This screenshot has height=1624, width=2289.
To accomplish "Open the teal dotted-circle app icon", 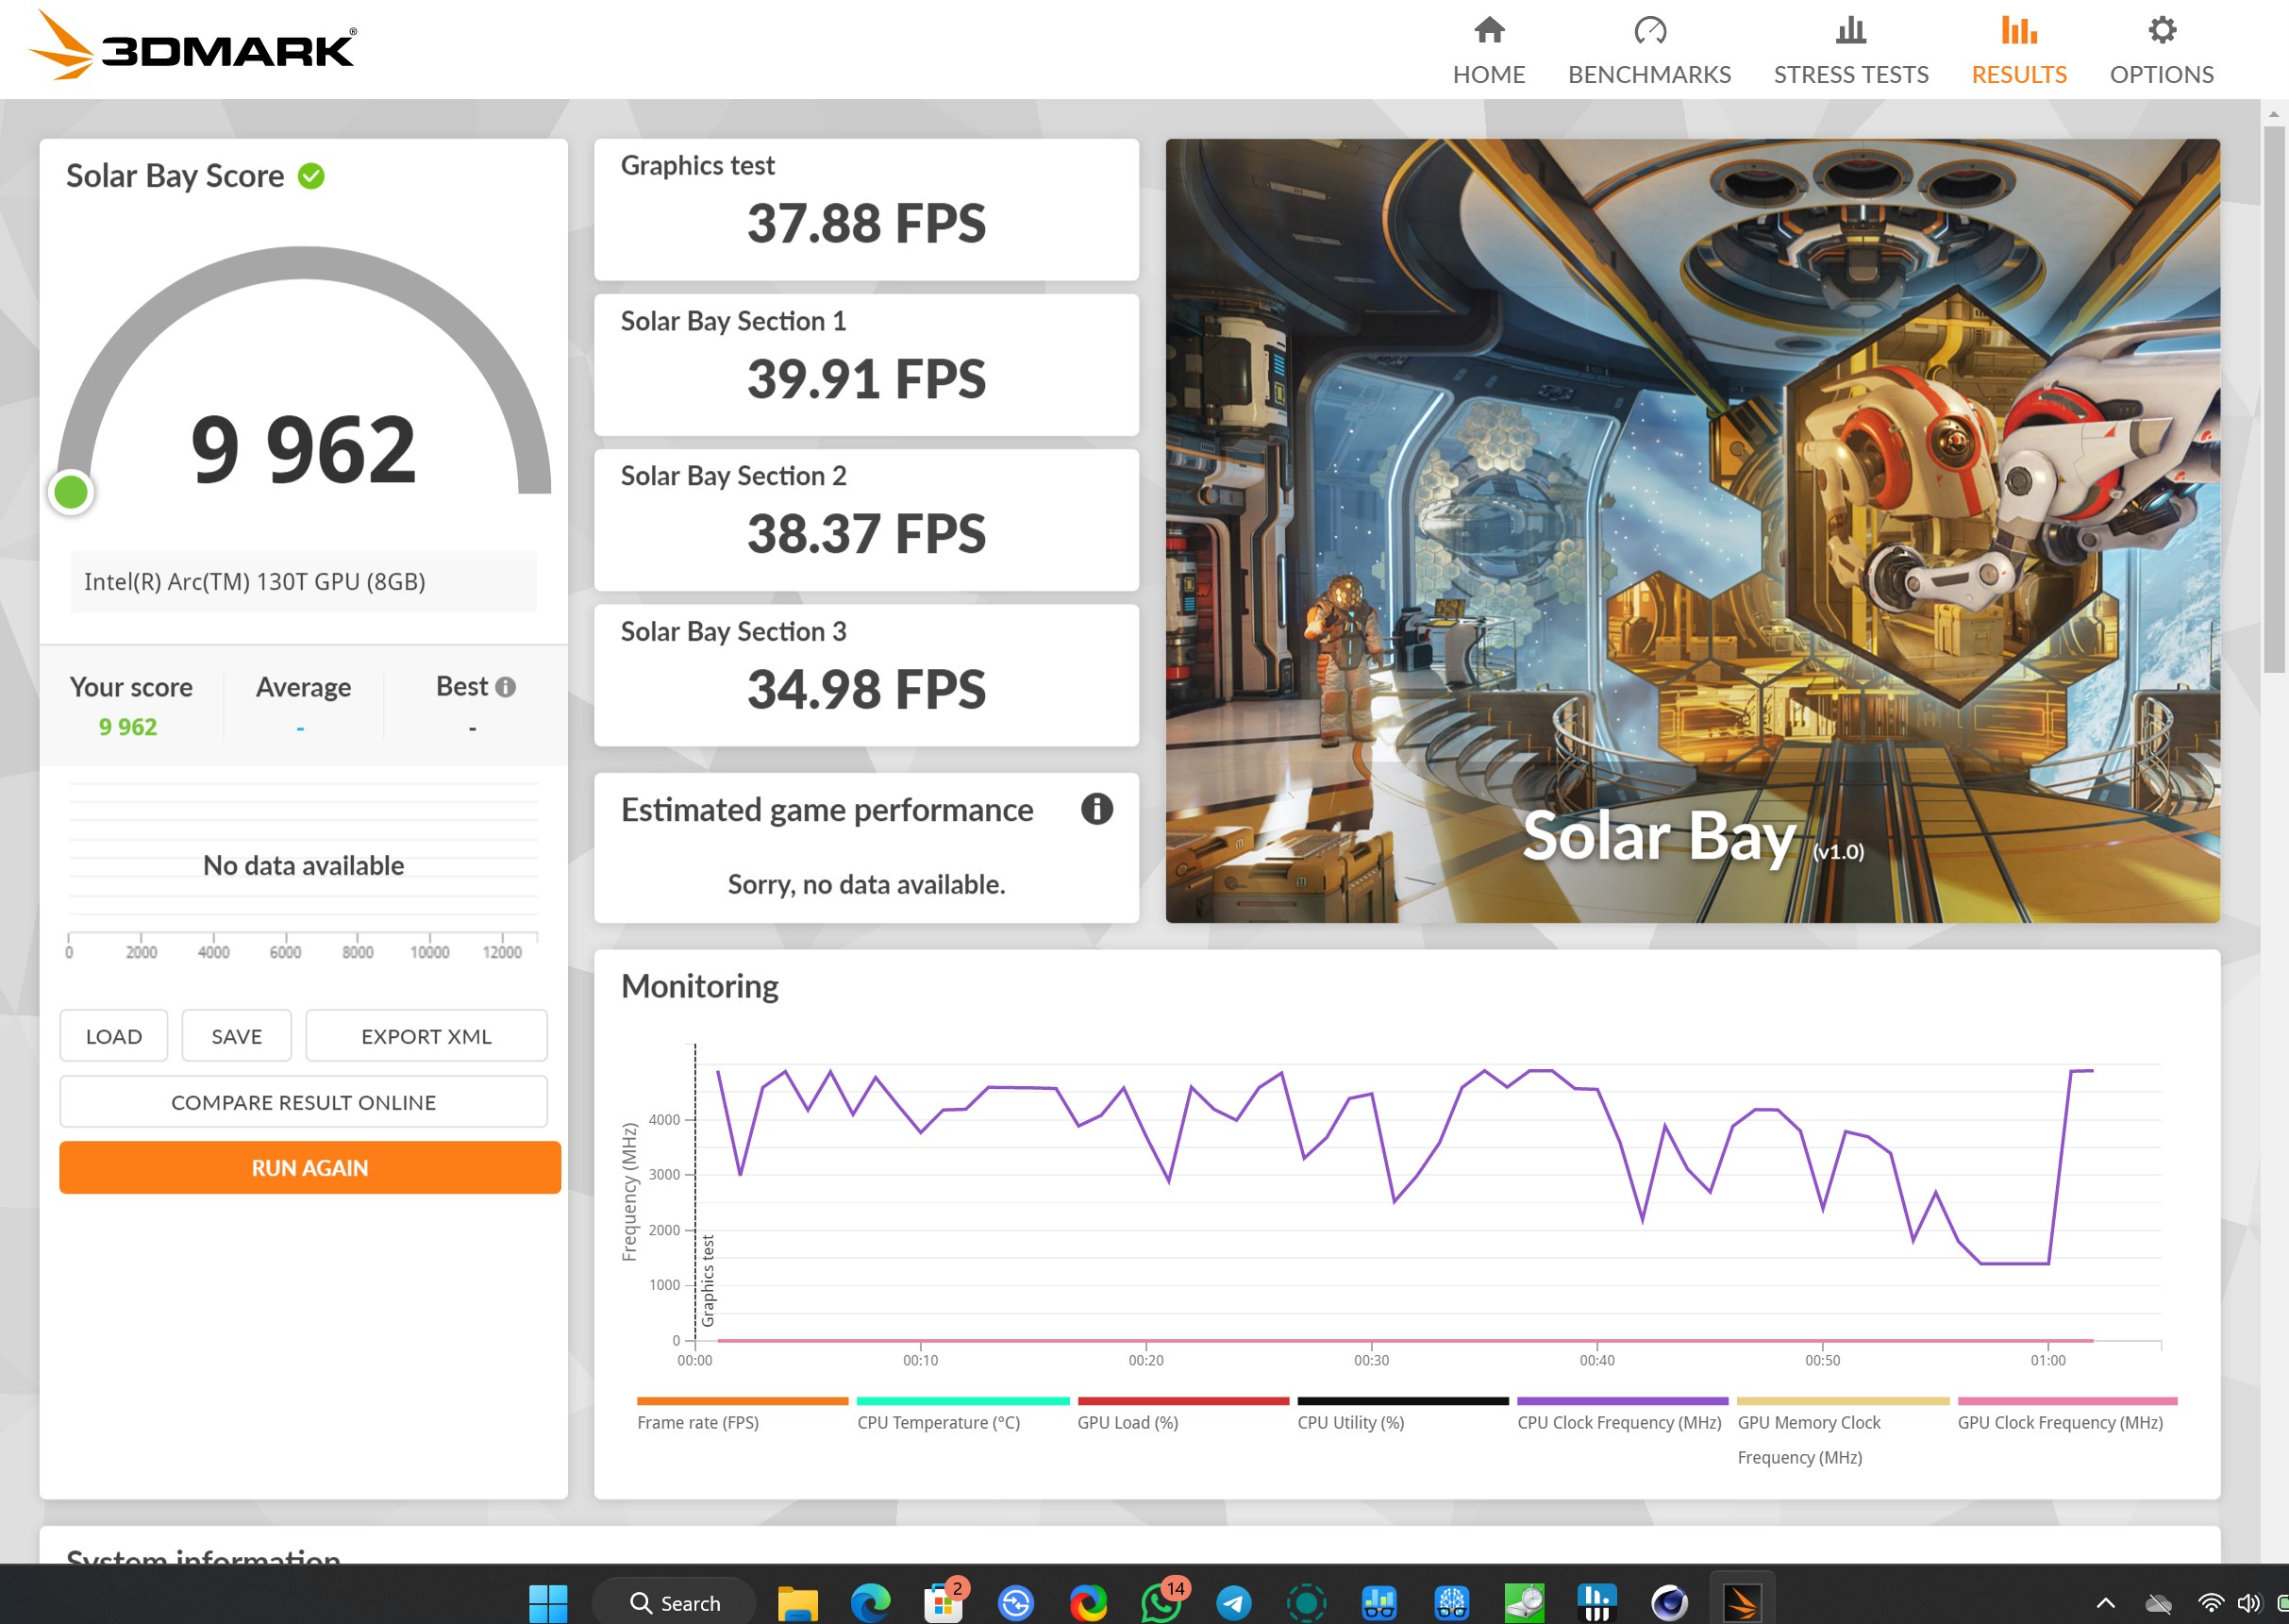I will point(1306,1602).
